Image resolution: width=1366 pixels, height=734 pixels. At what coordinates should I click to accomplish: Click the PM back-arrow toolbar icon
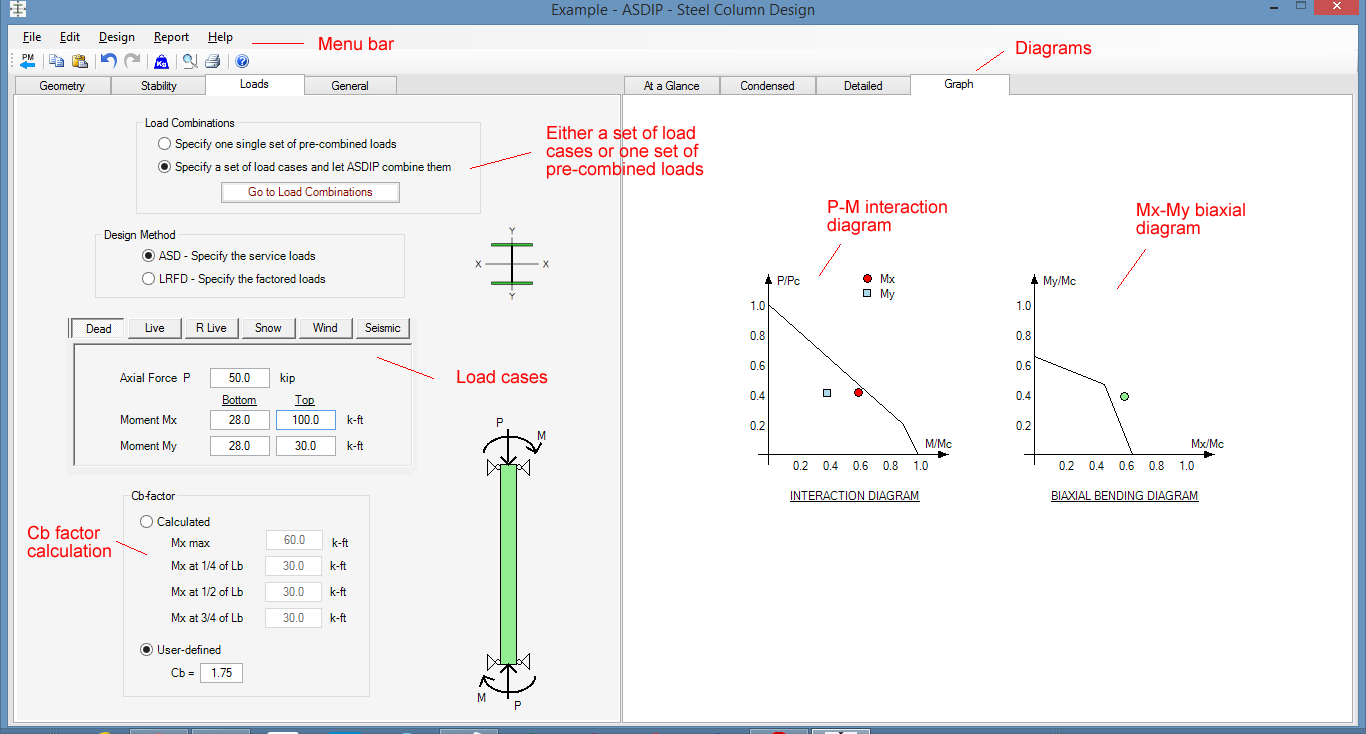[x=27, y=61]
